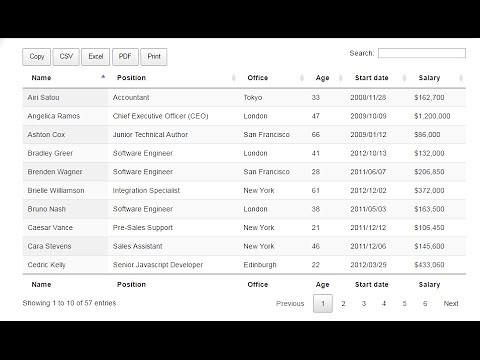The height and width of the screenshot is (360, 480).
Task: Click the Integration Specialist cell
Action: pos(173,190)
